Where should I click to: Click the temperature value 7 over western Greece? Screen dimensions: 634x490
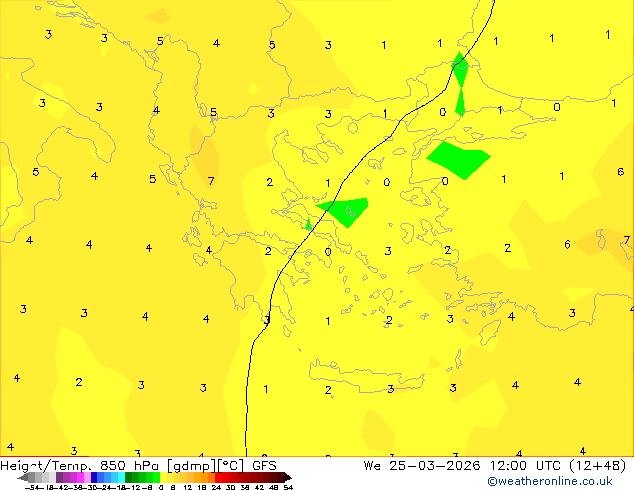211,182
